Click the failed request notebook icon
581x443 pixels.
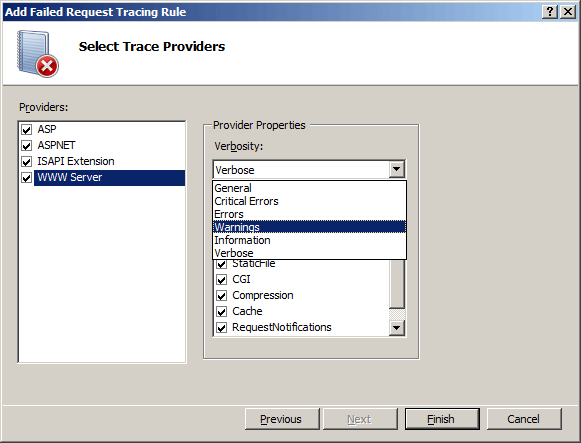click(37, 54)
